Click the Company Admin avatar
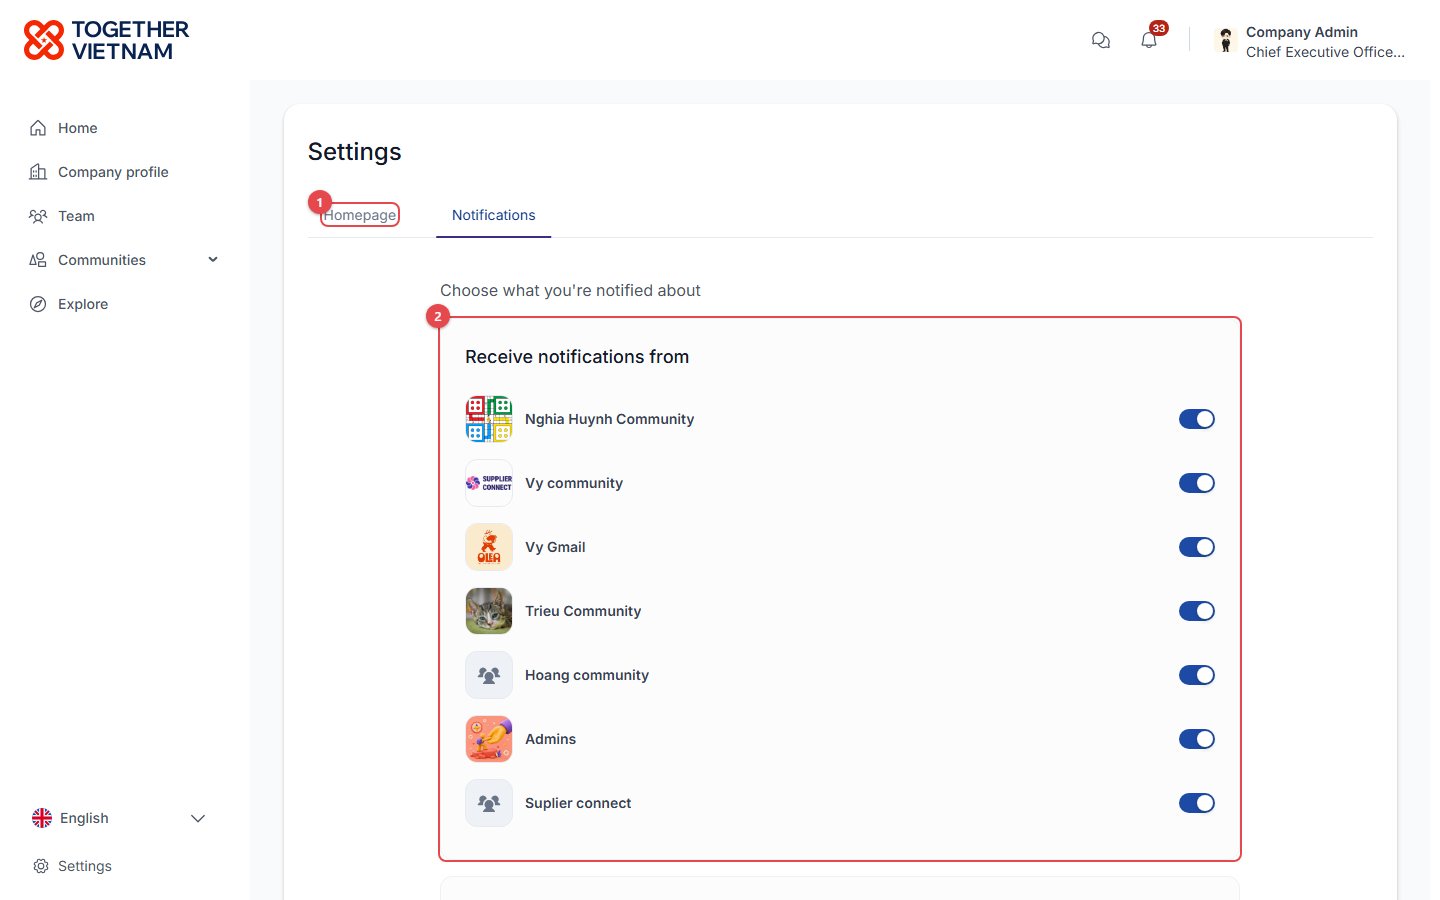 1226,40
